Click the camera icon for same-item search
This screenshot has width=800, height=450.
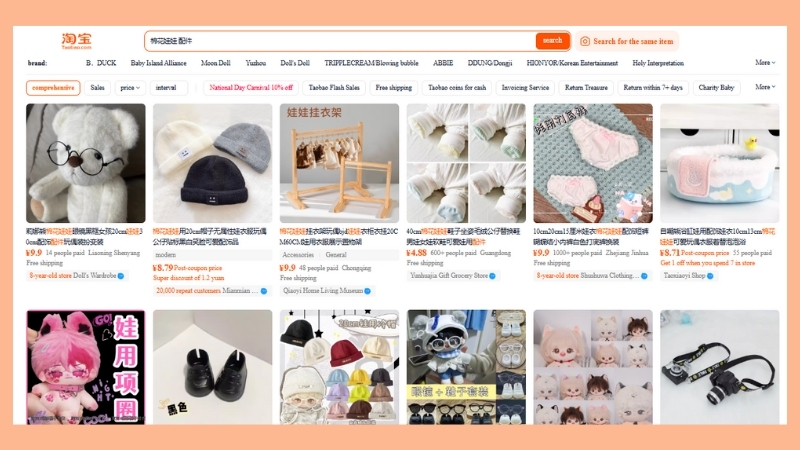pos(585,41)
